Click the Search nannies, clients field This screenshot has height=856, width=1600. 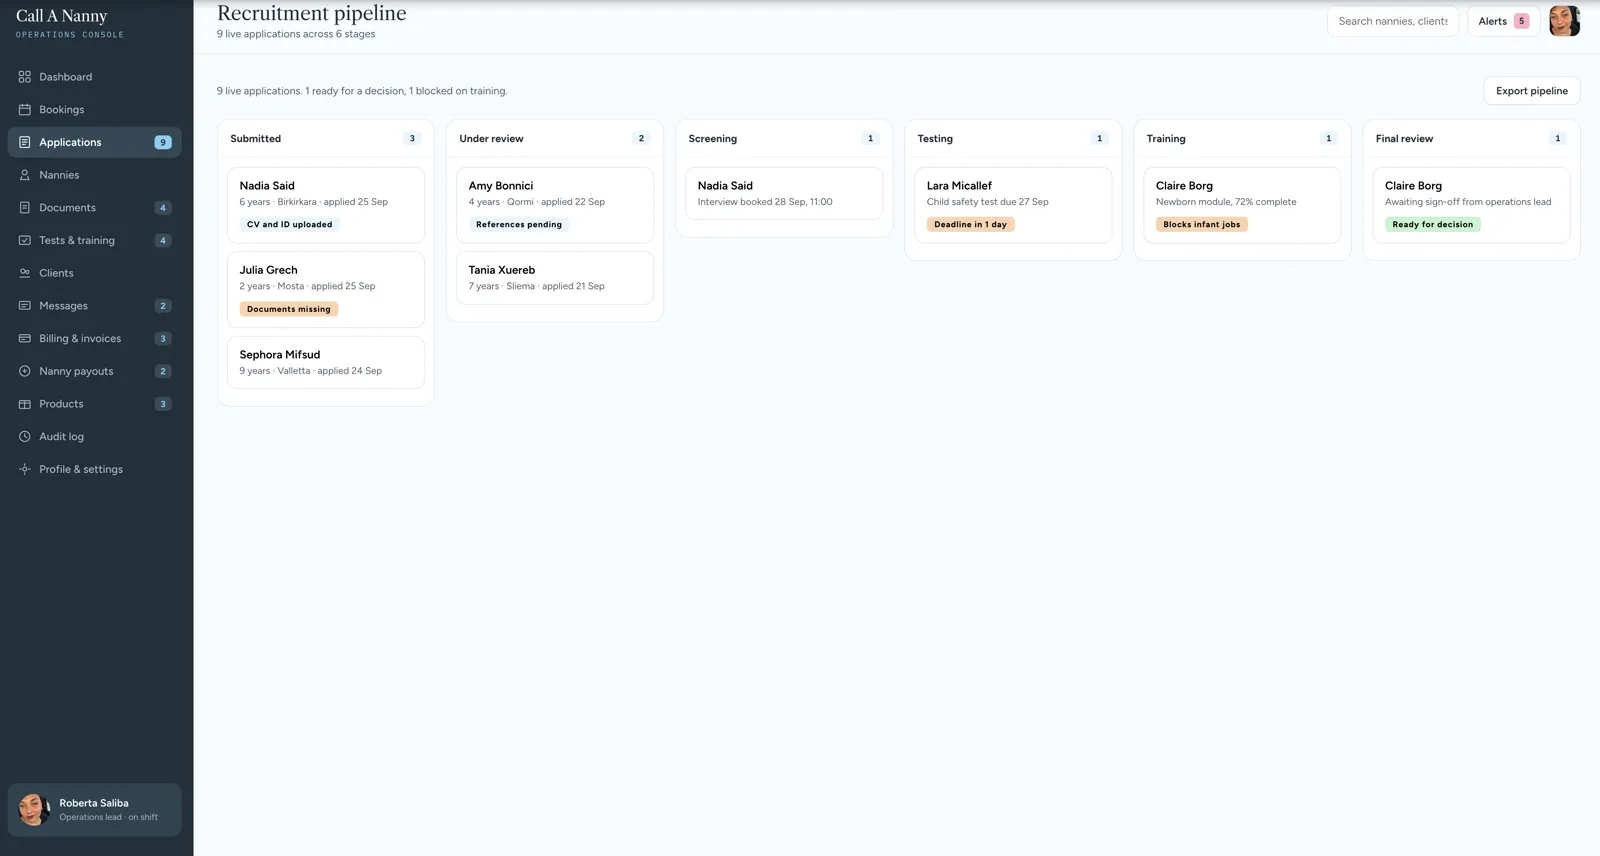(1393, 21)
